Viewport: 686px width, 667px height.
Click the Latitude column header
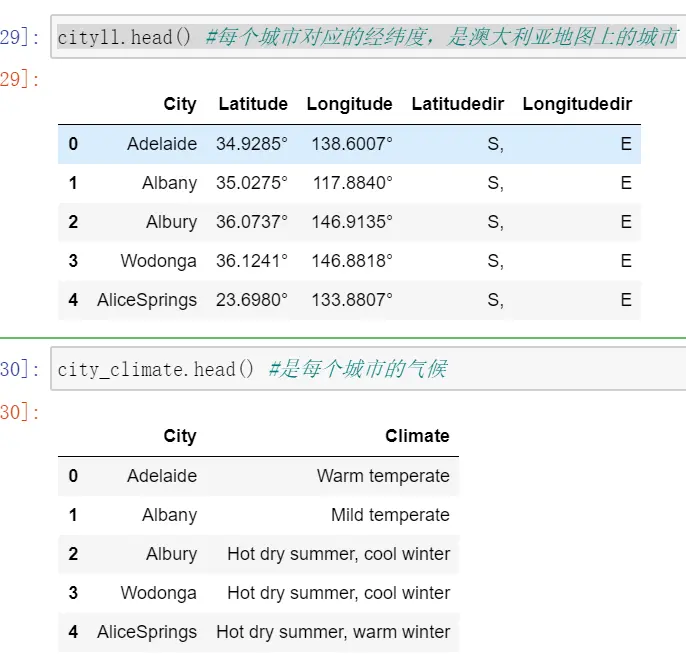point(253,104)
